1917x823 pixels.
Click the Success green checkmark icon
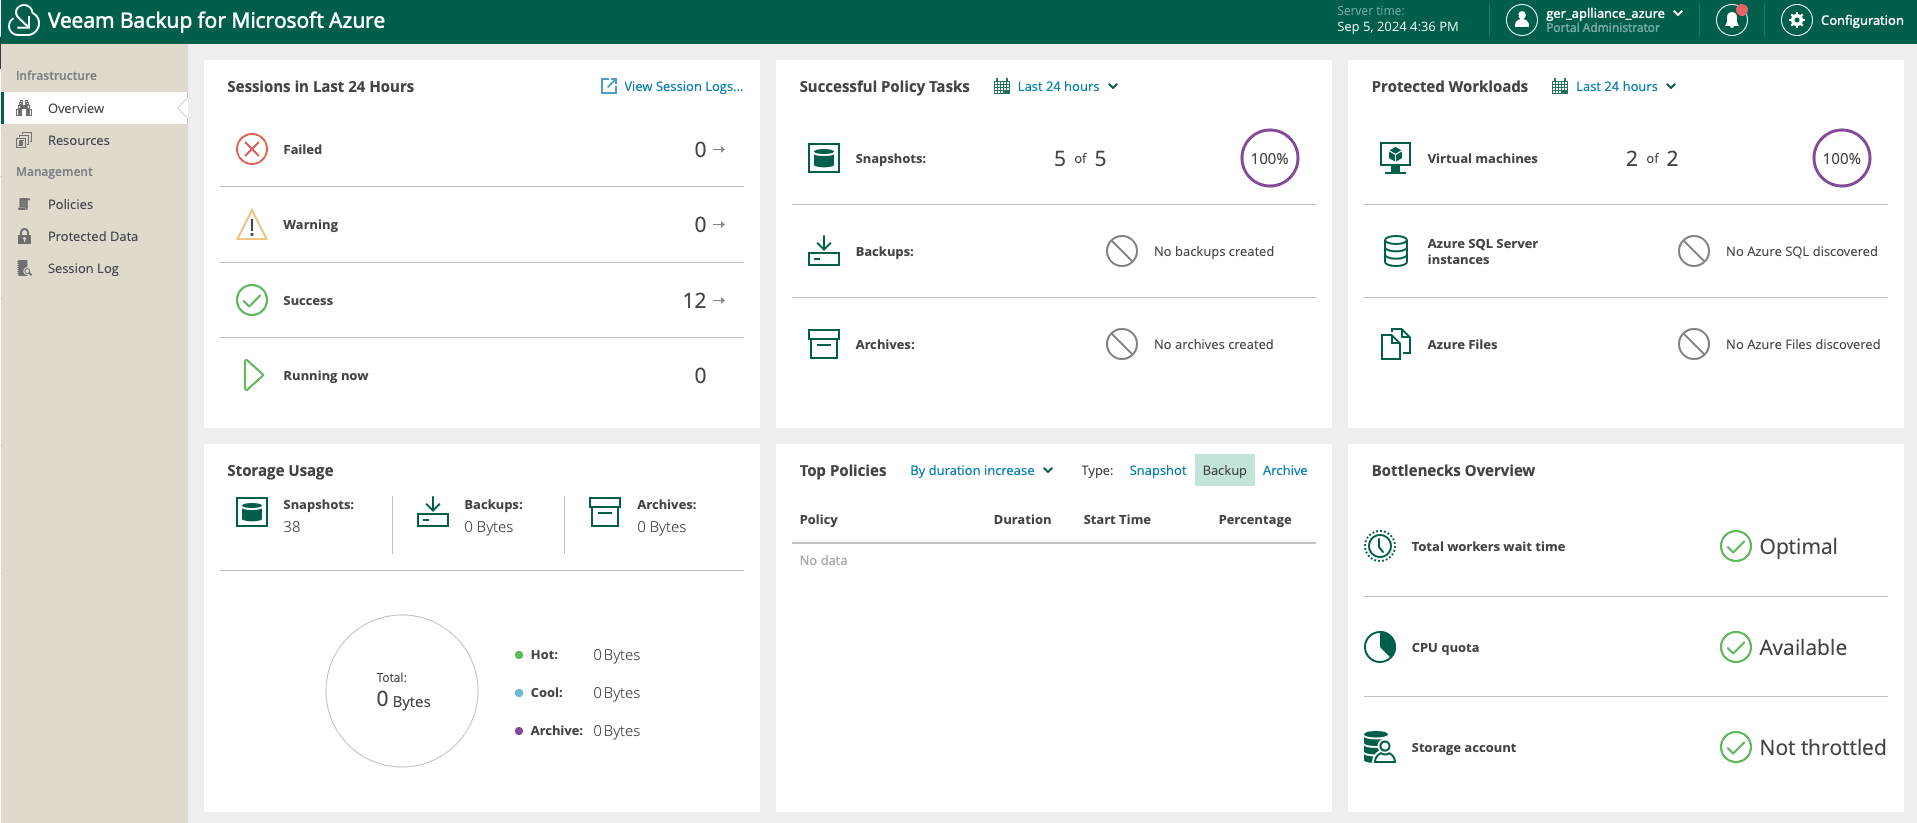point(252,300)
